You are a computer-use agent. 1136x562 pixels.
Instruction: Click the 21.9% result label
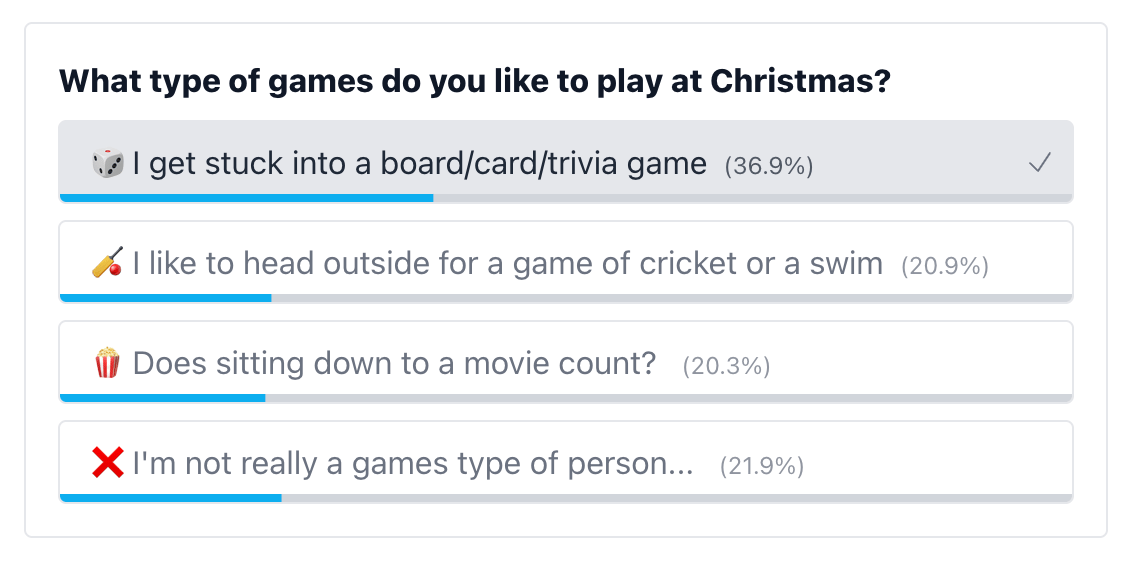point(761,466)
